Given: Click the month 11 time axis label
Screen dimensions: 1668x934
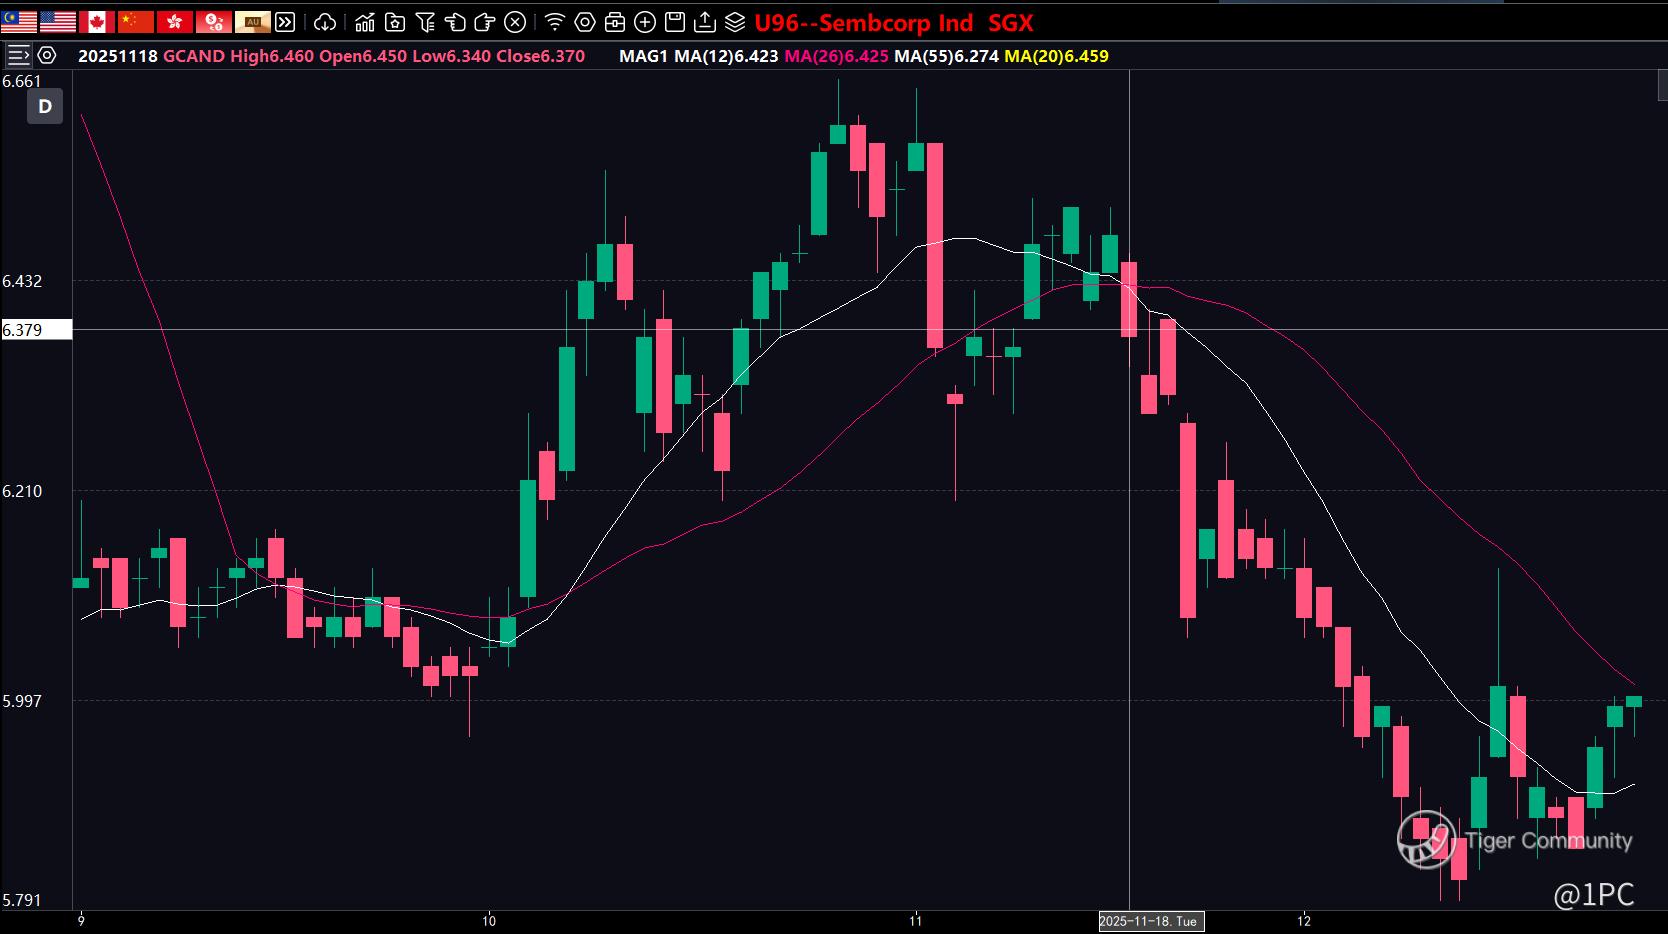Looking at the screenshot, I should pos(916,920).
